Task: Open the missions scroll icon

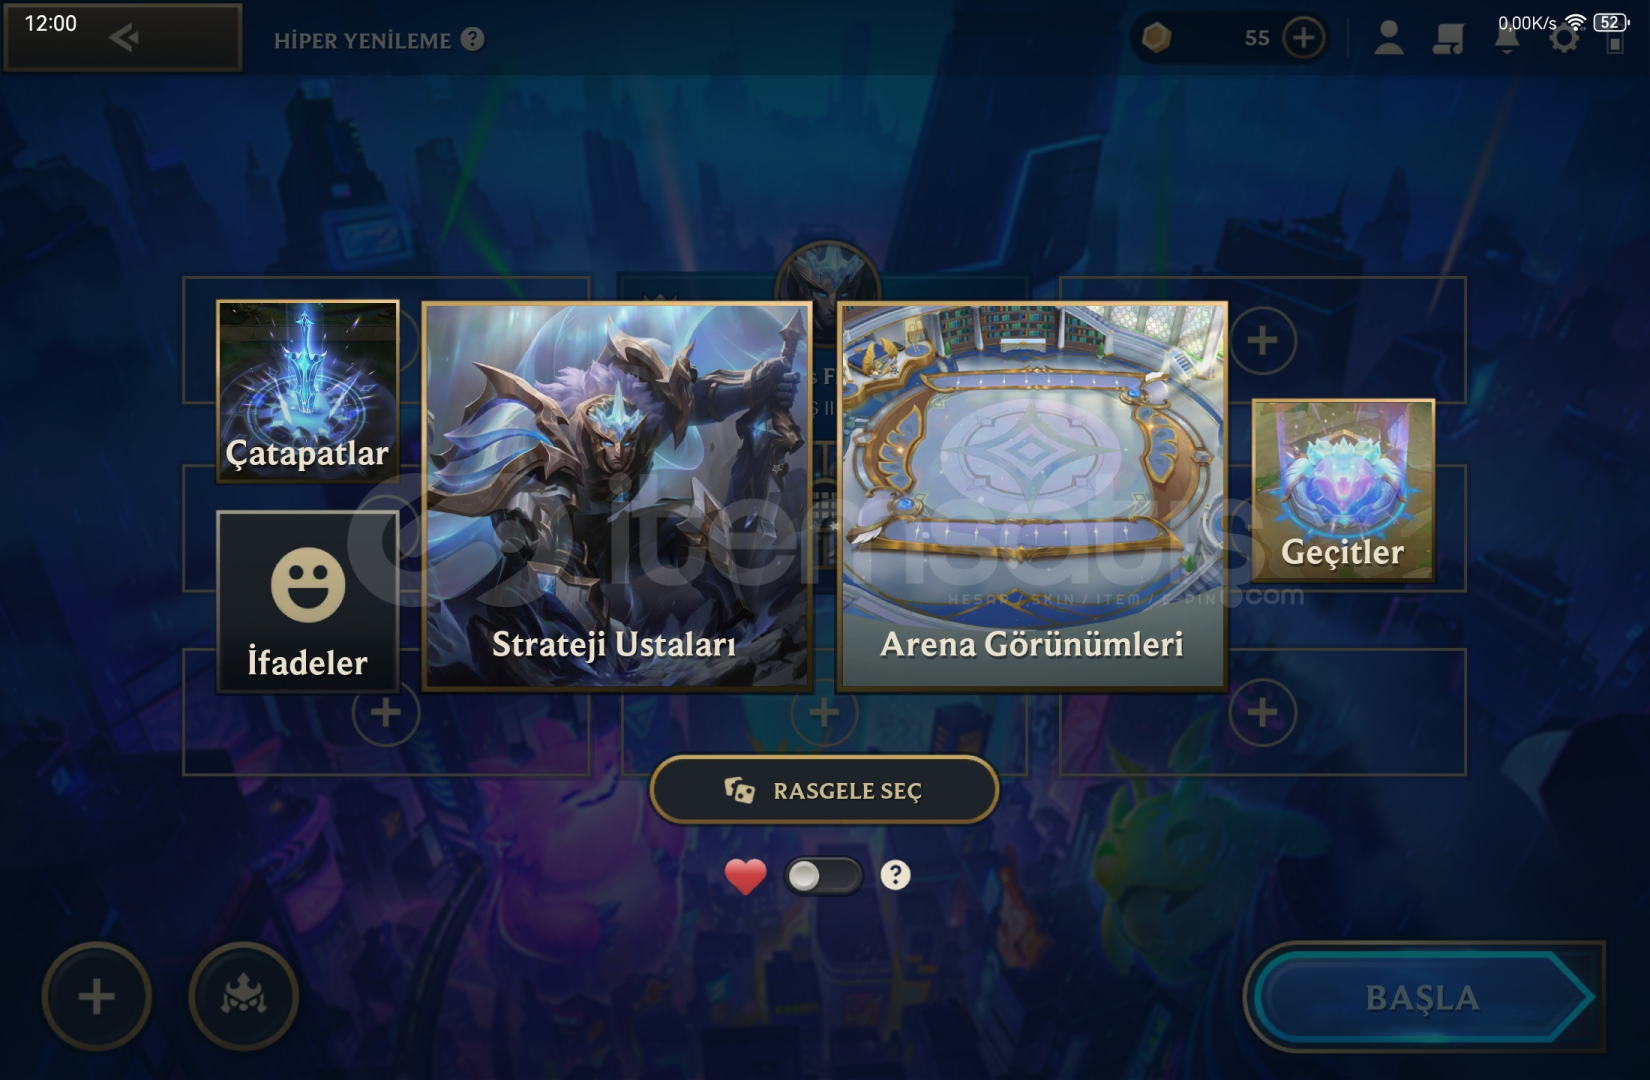Action: coord(1448,39)
